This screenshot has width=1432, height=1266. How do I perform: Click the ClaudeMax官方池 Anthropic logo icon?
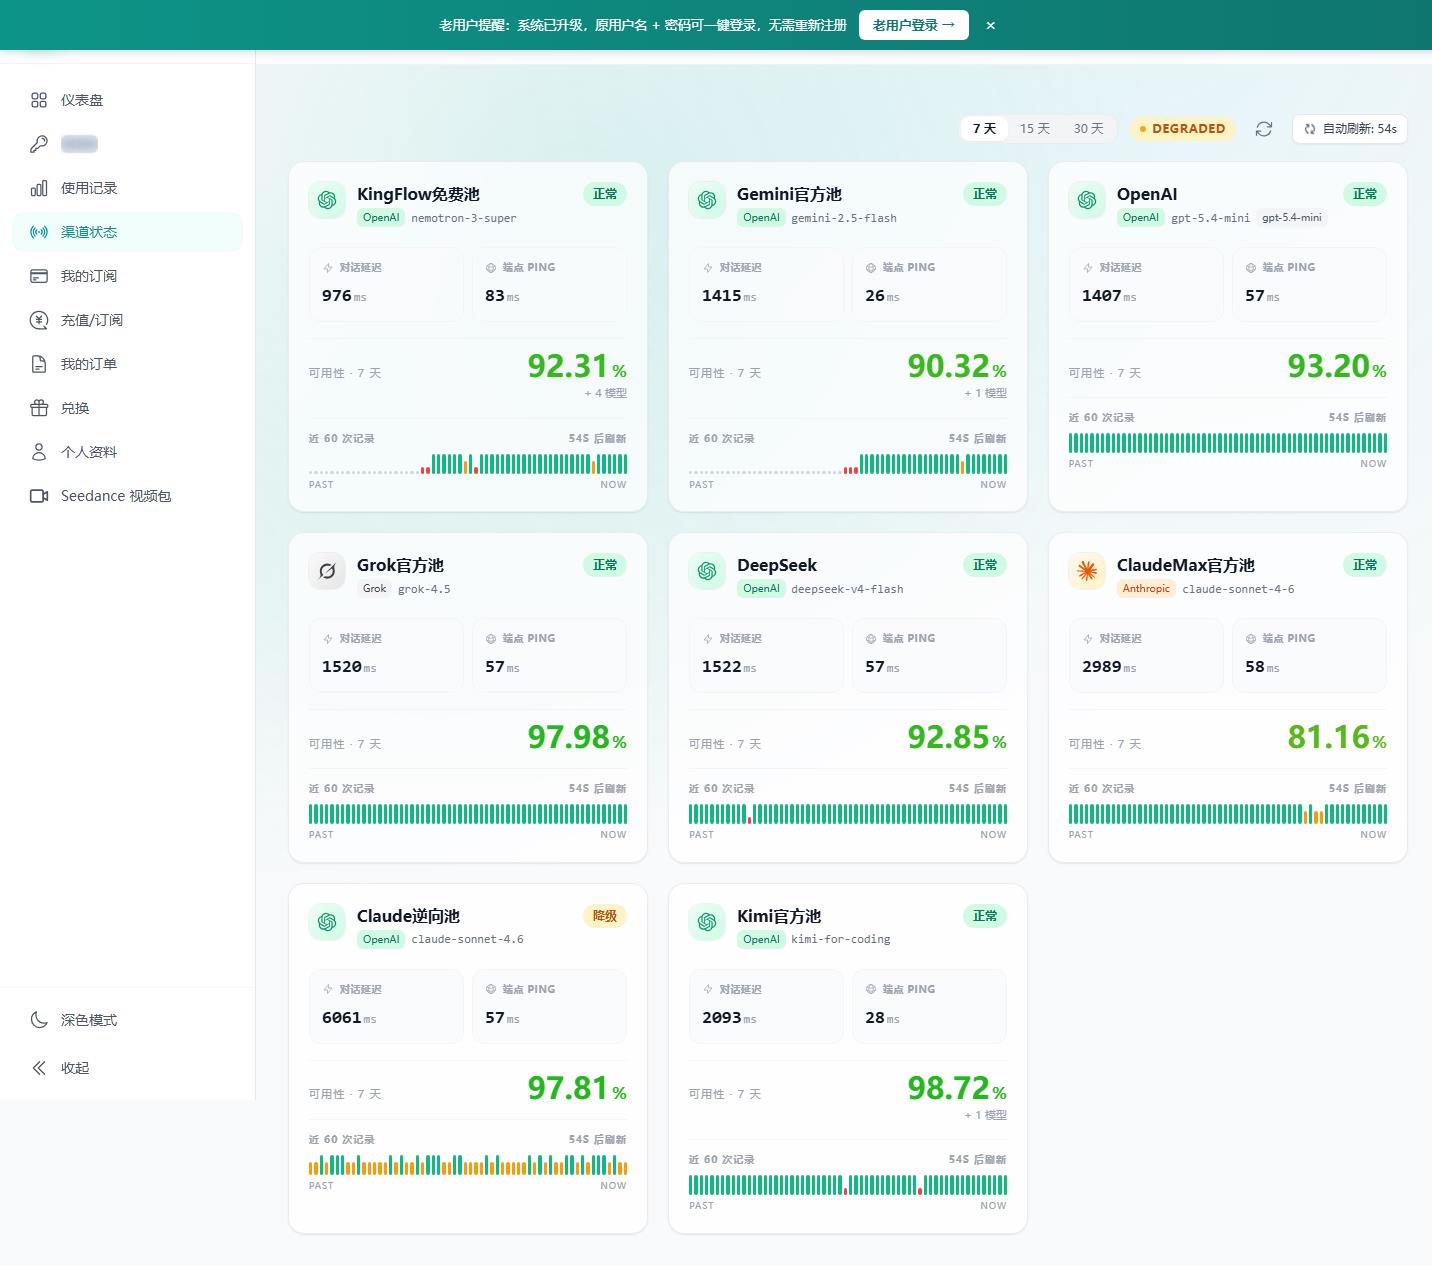coord(1087,571)
